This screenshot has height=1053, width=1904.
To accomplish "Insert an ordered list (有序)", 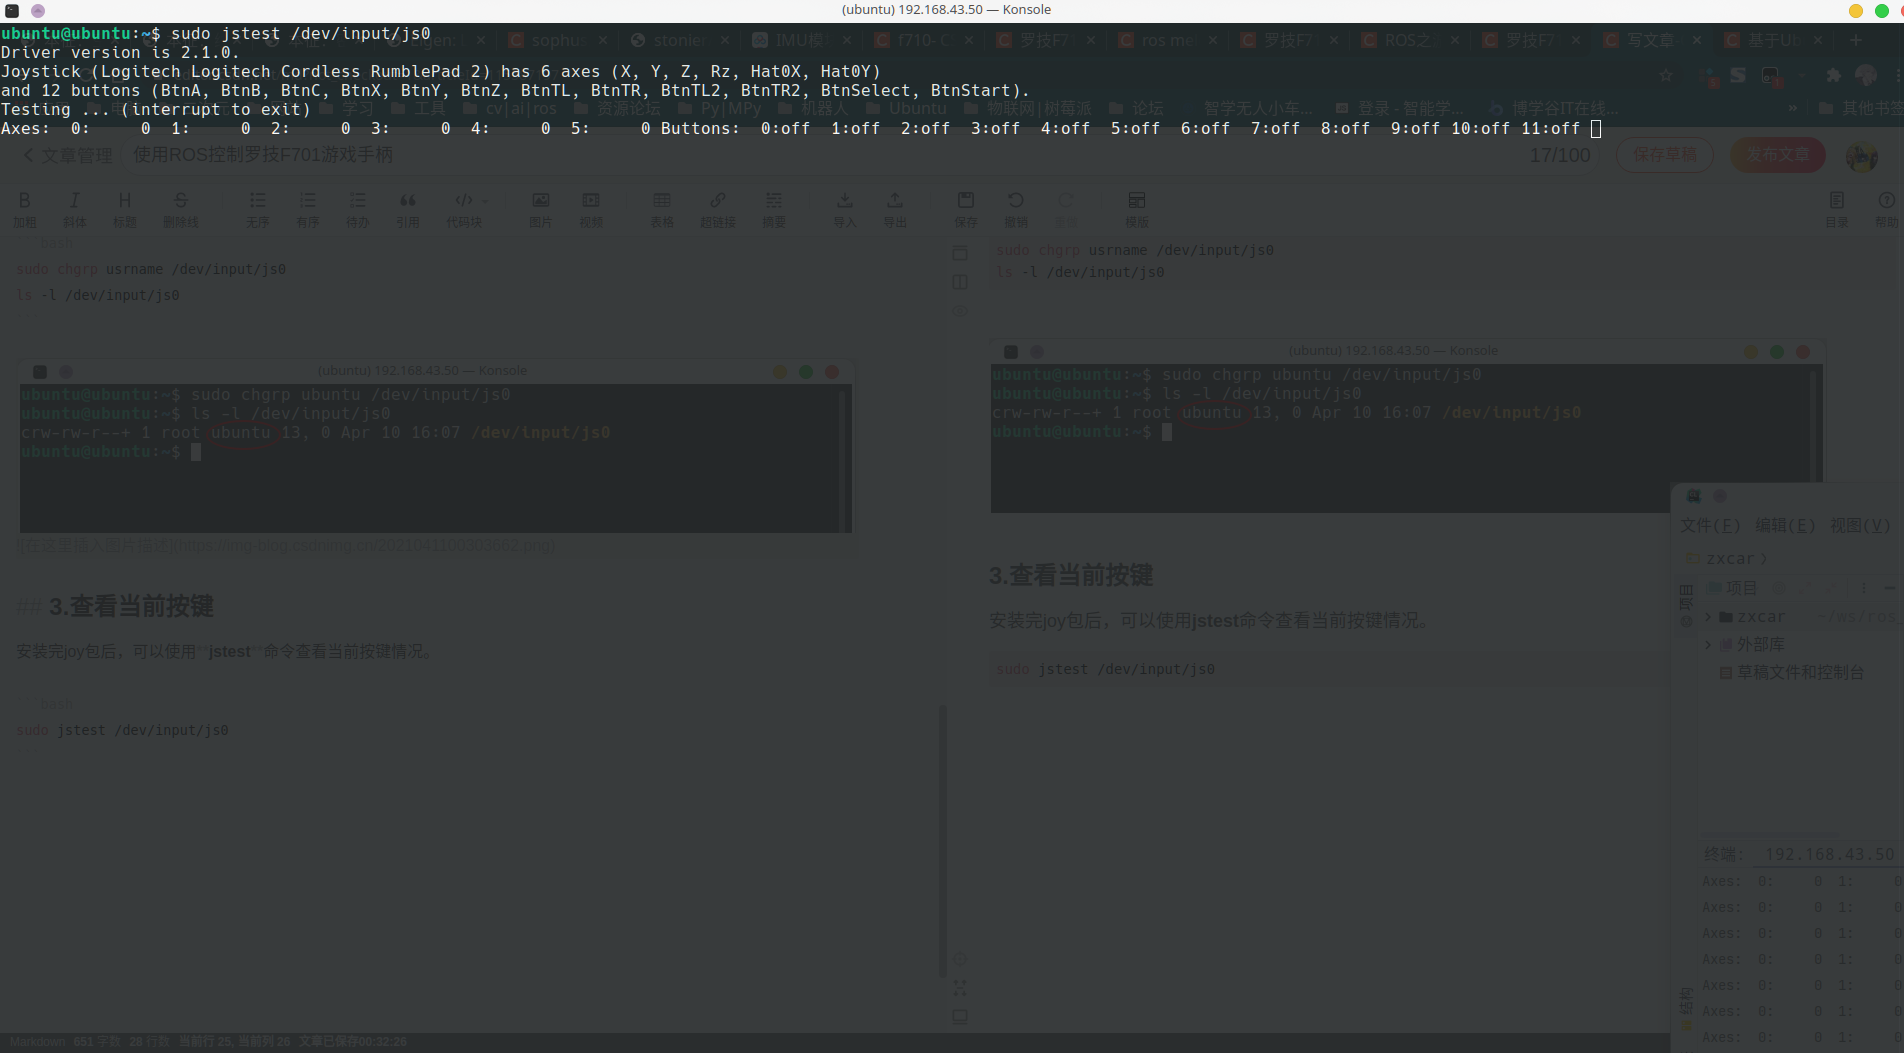I will pyautogui.click(x=308, y=208).
